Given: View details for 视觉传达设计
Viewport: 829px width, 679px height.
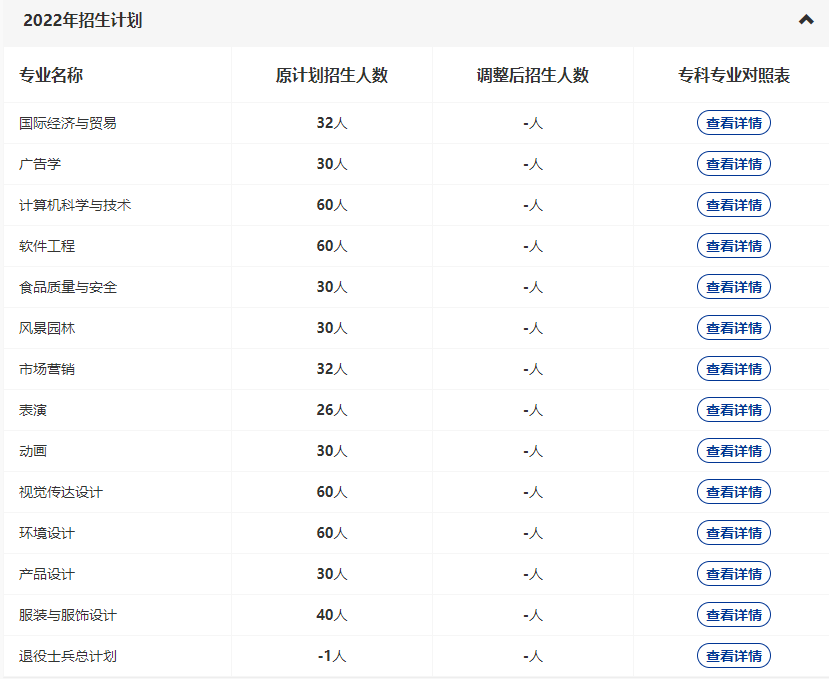Looking at the screenshot, I should [x=734, y=492].
